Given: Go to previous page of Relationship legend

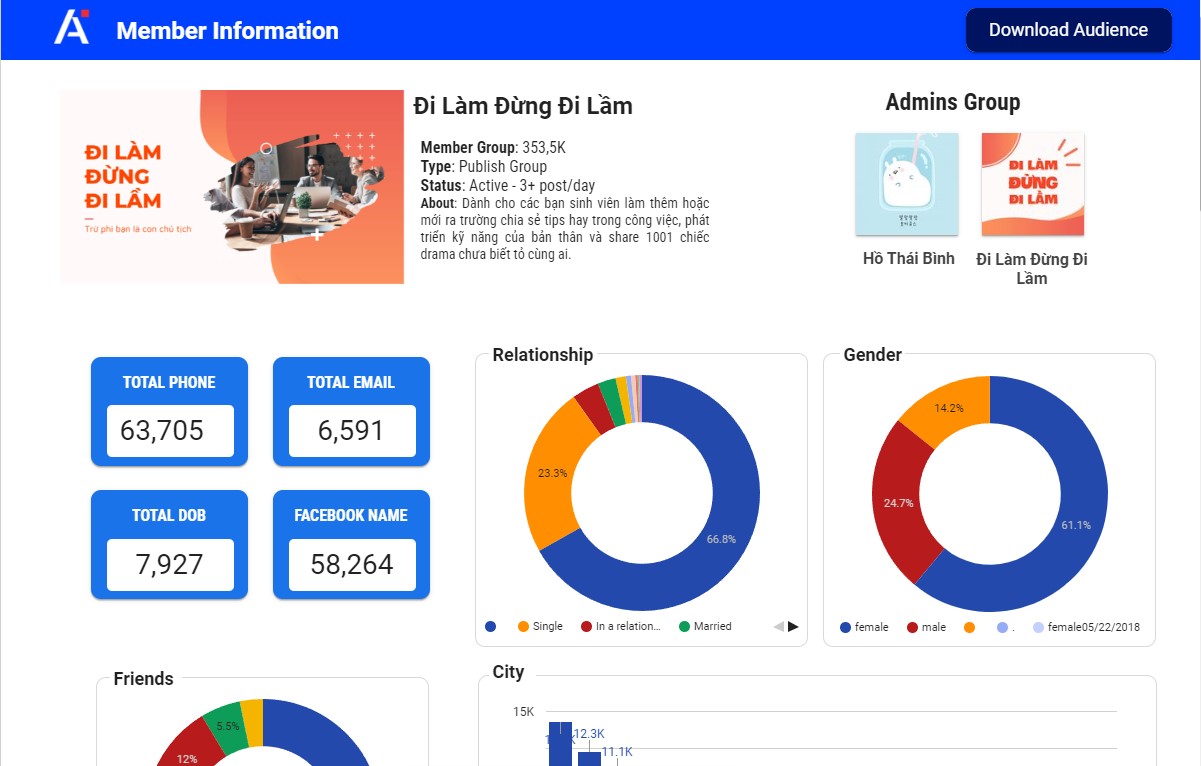Looking at the screenshot, I should point(778,626).
